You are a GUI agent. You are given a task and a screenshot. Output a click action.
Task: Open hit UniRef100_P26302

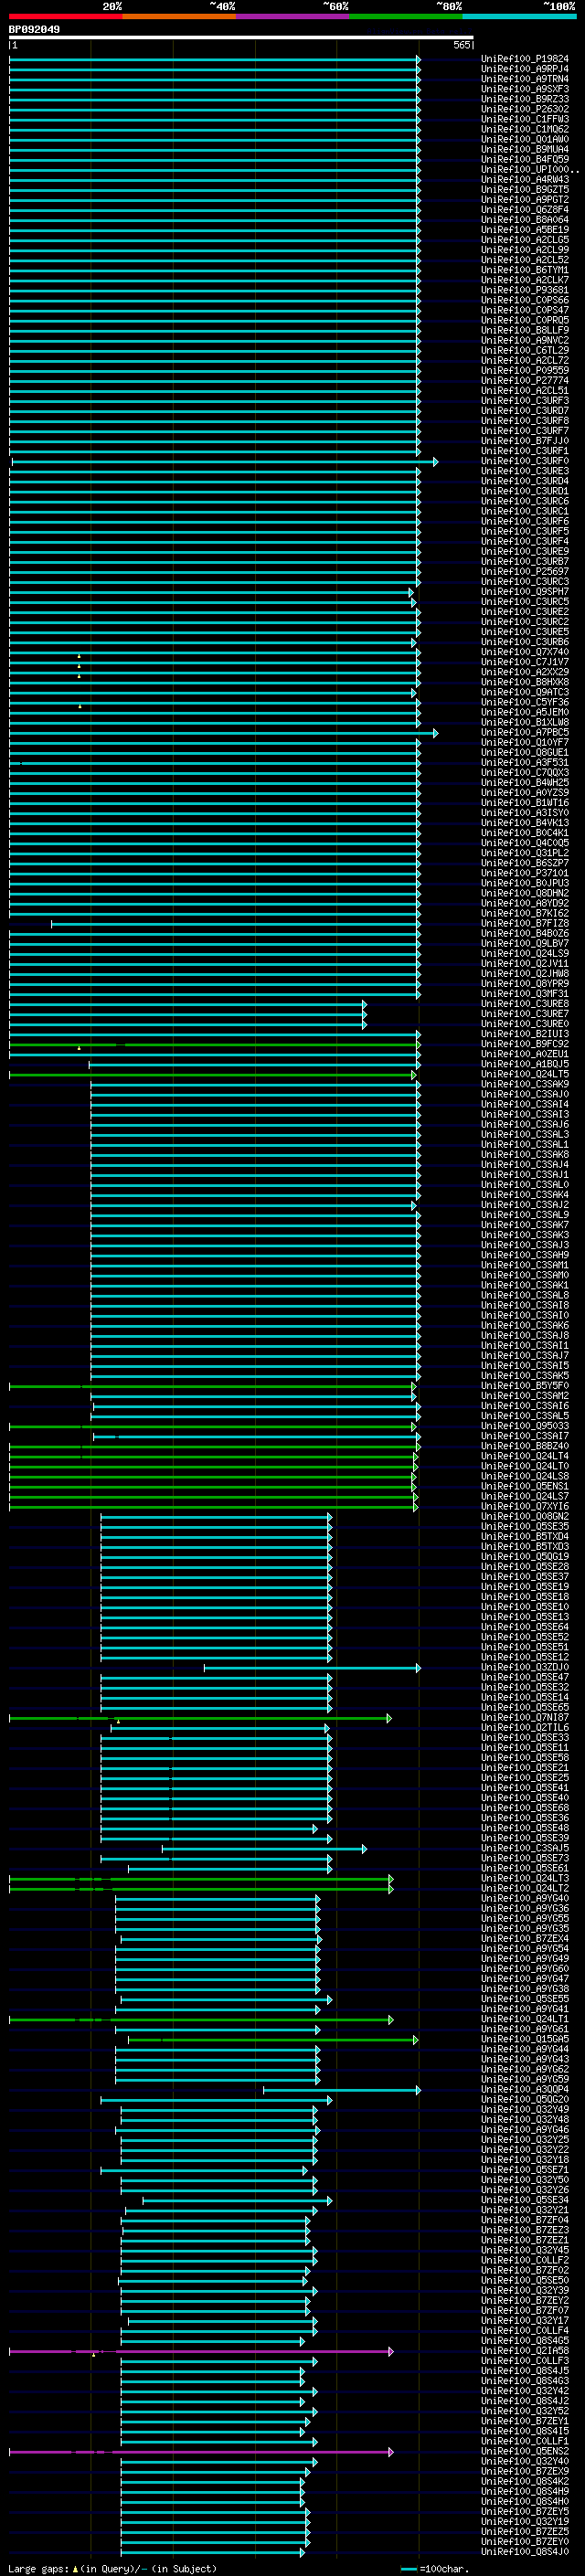coord(524,109)
